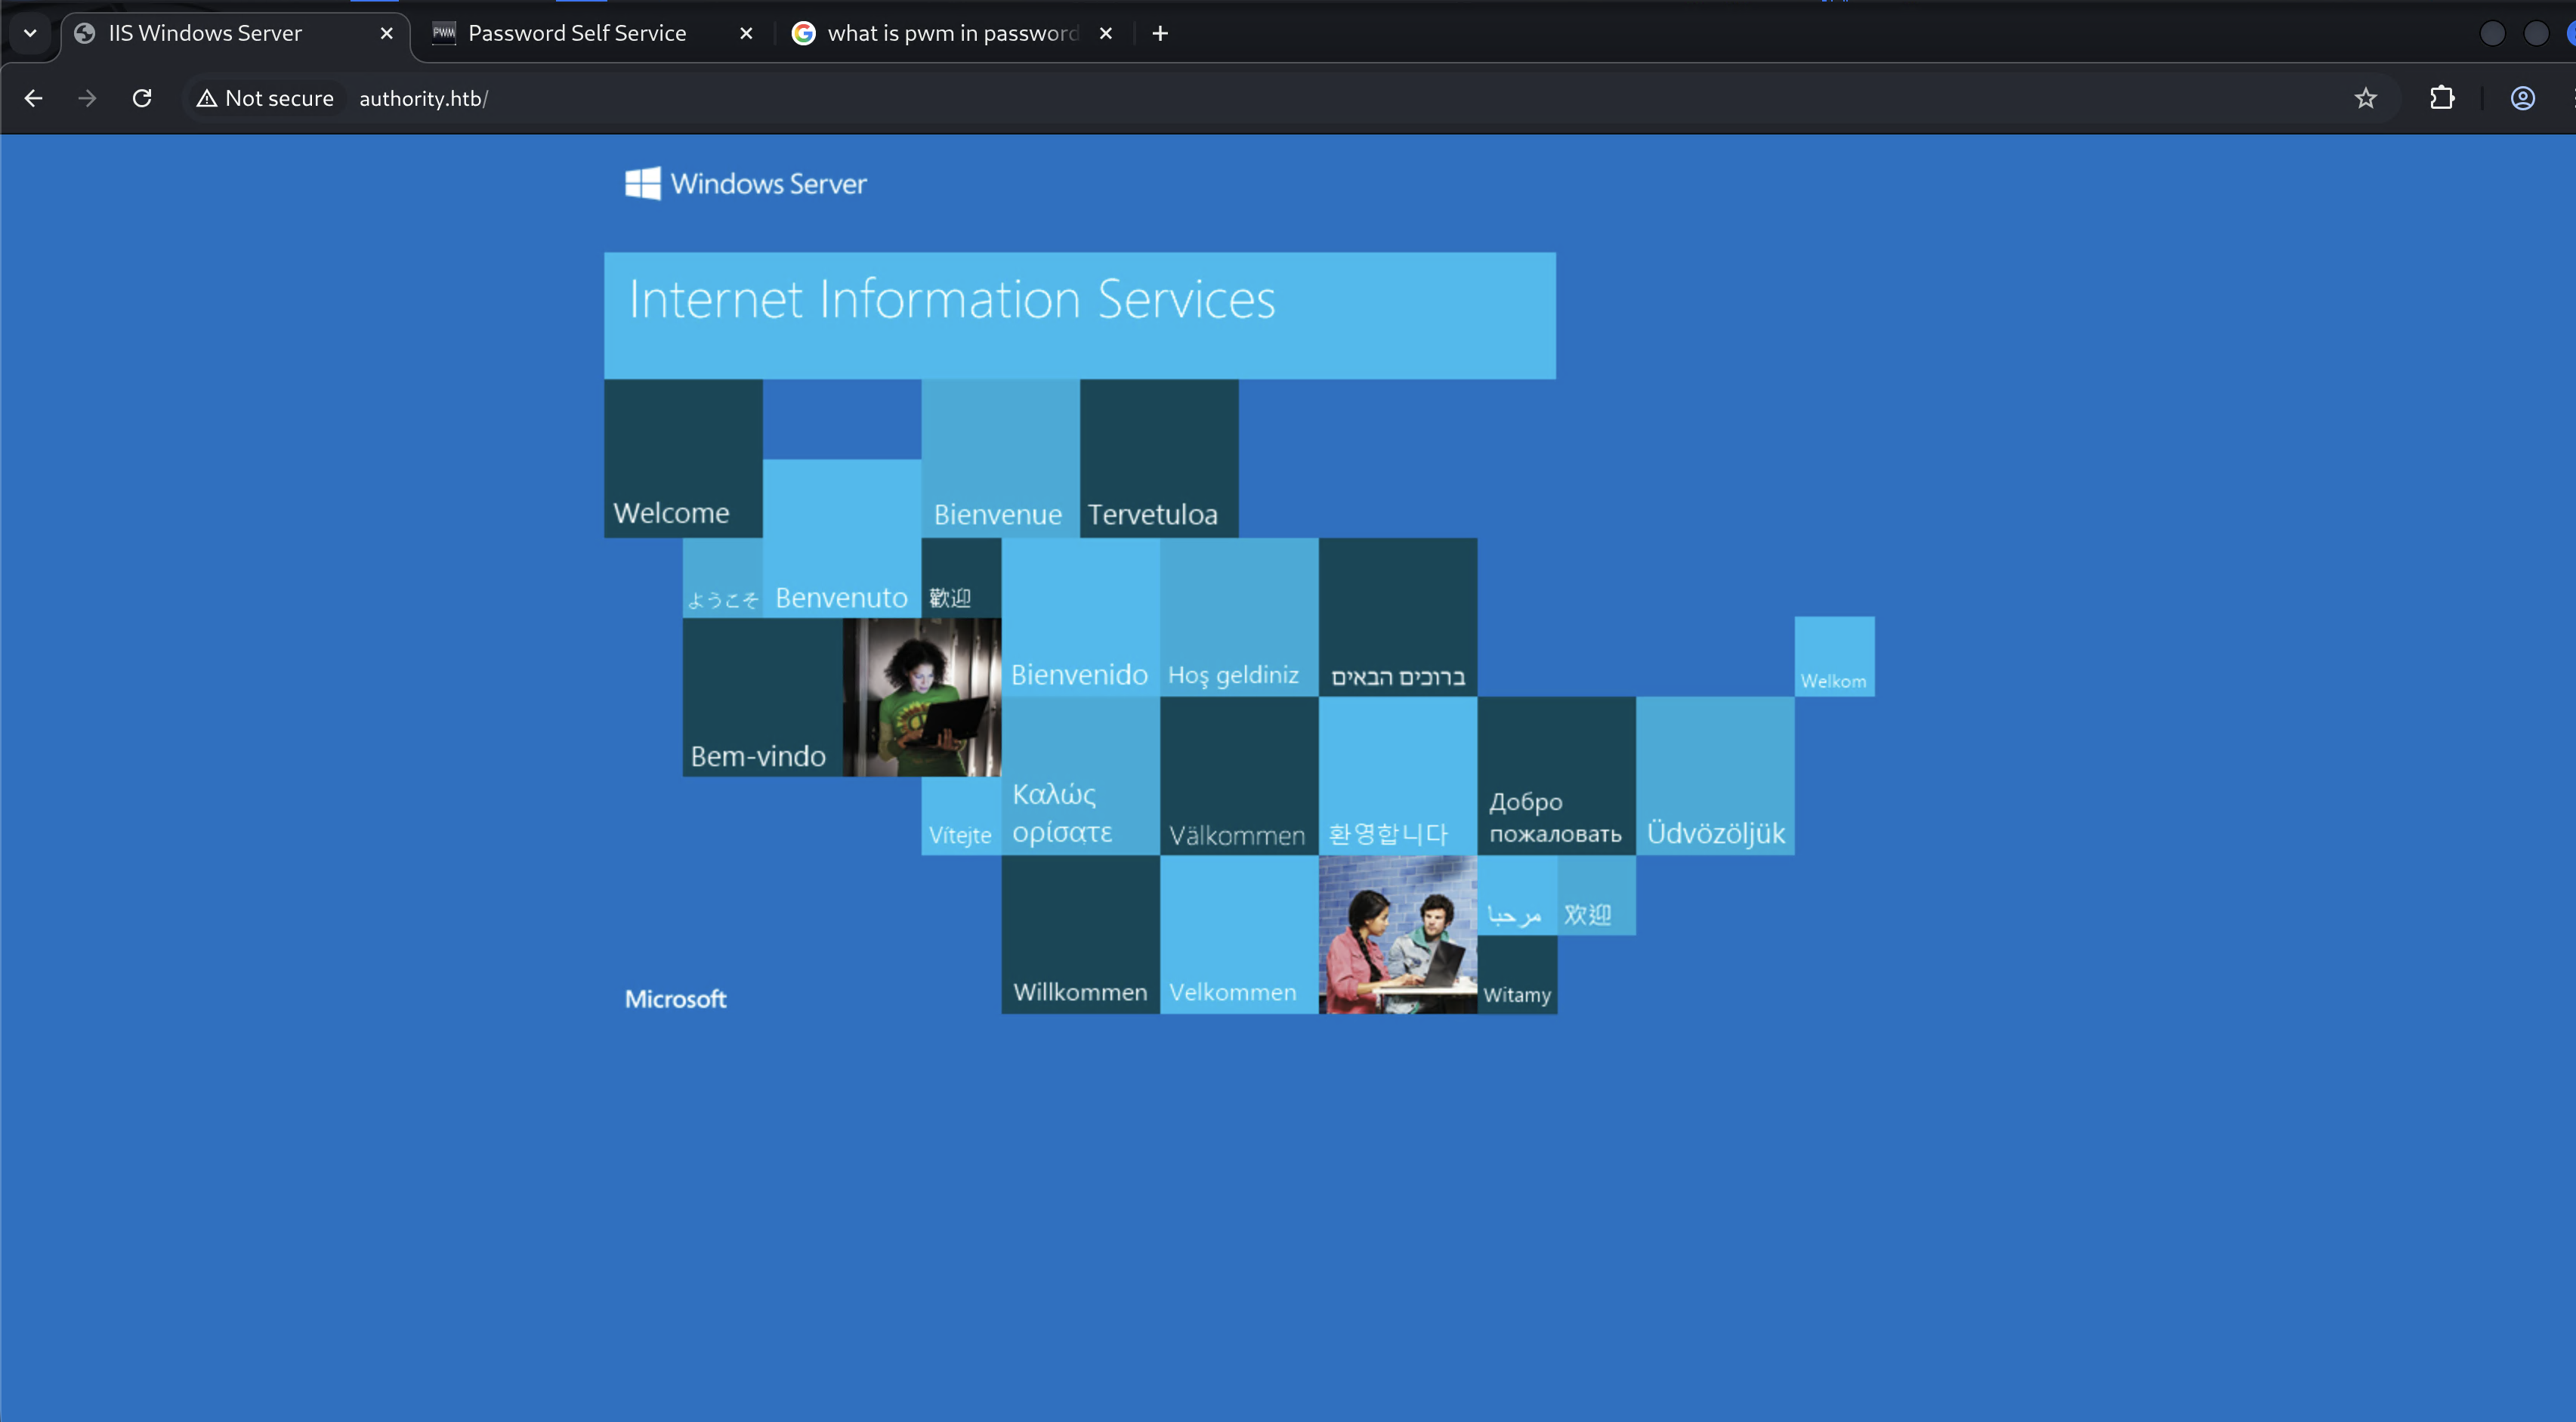Bookmark this page with the star icon
2576x1422 pixels.
[2365, 98]
